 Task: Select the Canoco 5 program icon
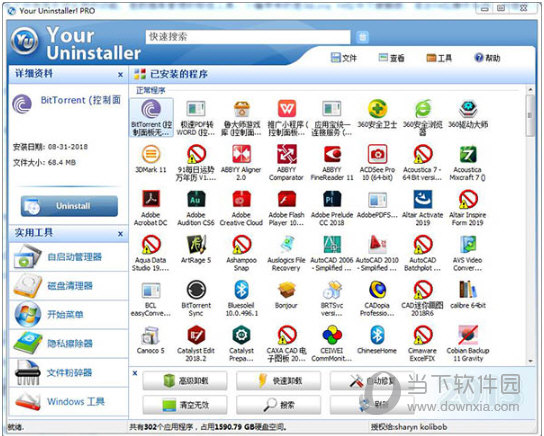point(151,335)
